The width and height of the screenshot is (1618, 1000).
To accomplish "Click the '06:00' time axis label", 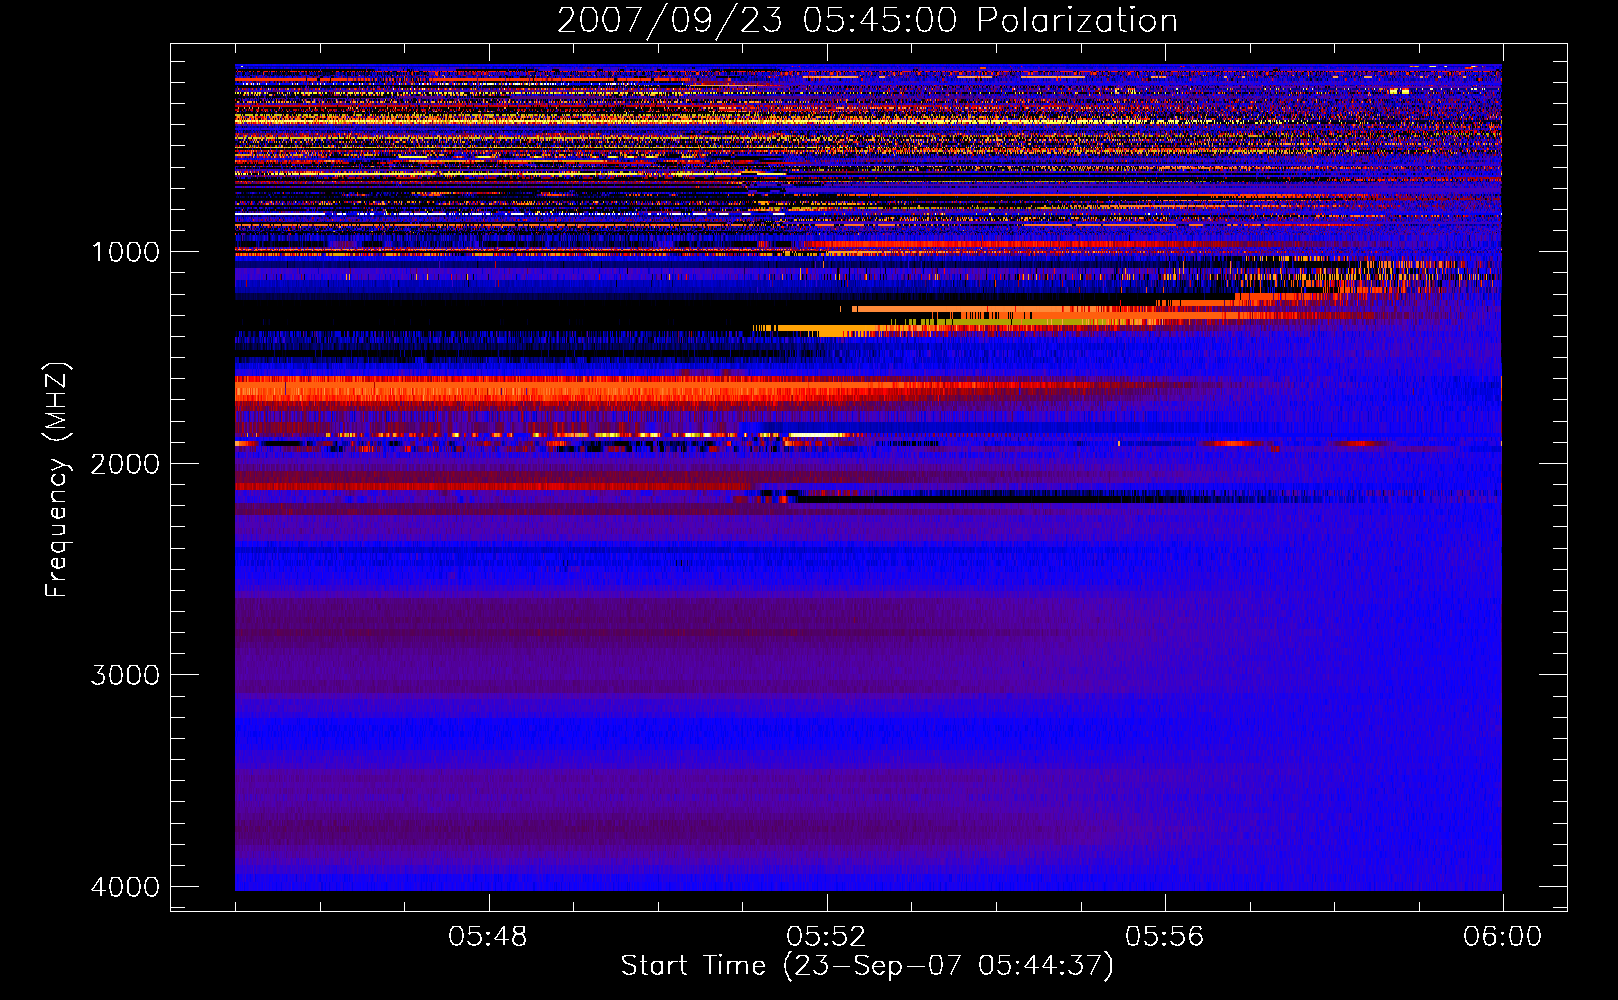I will point(1502,937).
